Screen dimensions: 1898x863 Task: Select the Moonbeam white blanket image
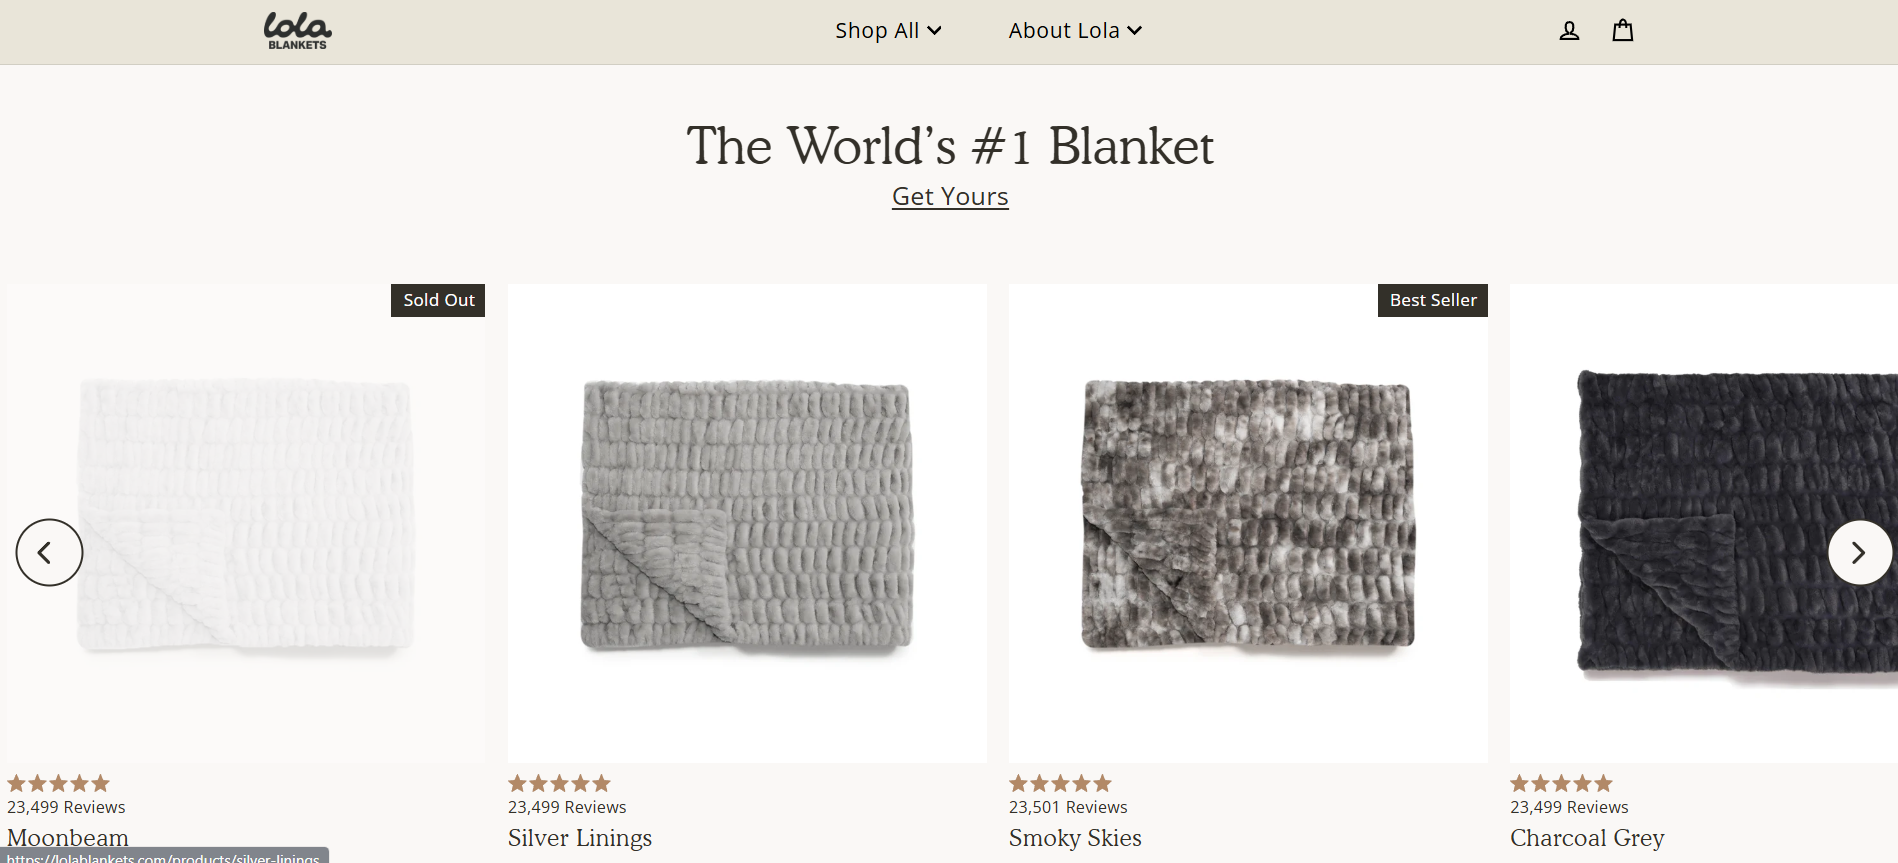[246, 515]
